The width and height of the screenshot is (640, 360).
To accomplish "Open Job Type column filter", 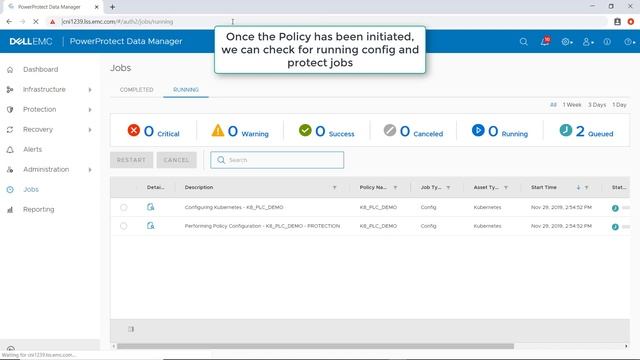I will [448, 188].
